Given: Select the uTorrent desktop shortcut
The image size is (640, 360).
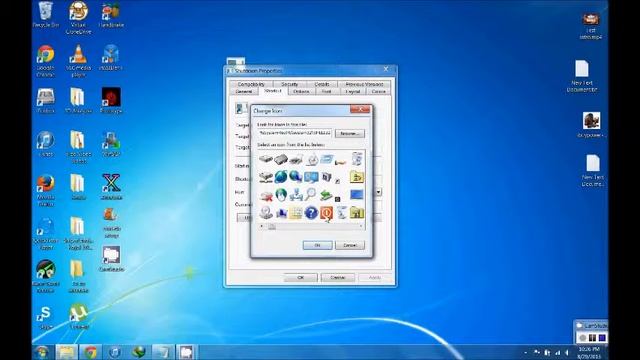Looking at the screenshot, I should tap(78, 316).
